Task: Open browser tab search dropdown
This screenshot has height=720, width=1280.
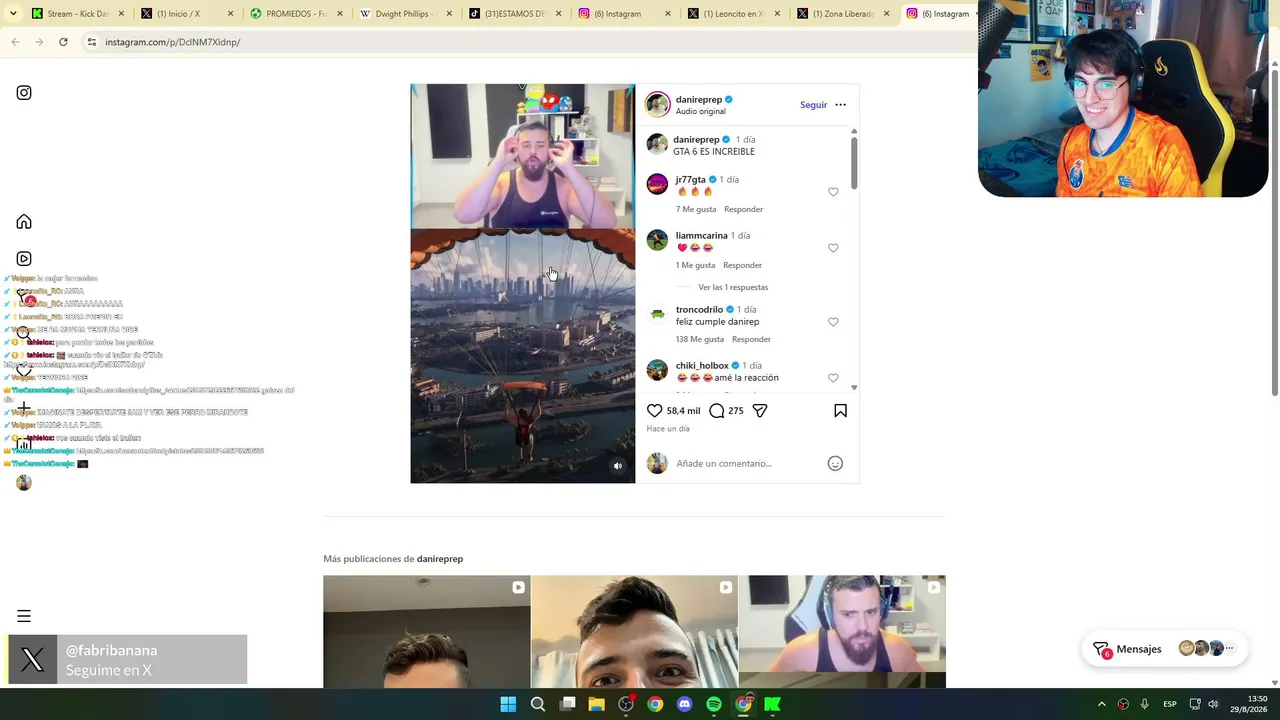Action: [13, 14]
